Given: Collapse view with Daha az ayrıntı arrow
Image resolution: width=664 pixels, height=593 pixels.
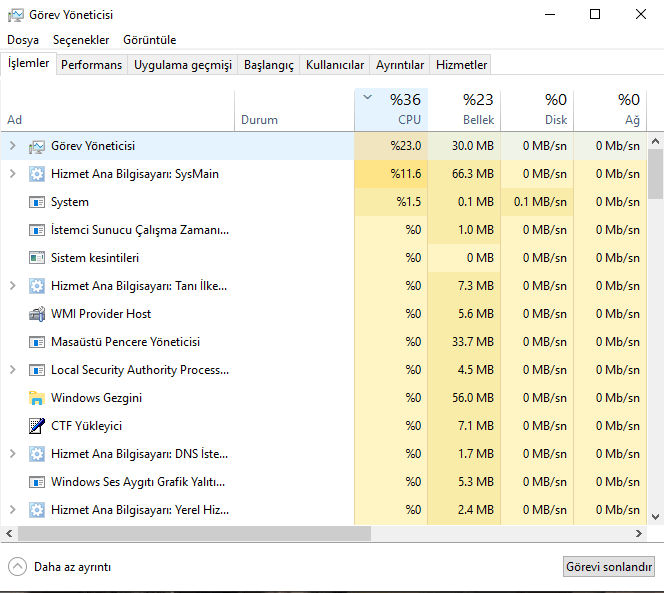Looking at the screenshot, I should click(x=17, y=567).
